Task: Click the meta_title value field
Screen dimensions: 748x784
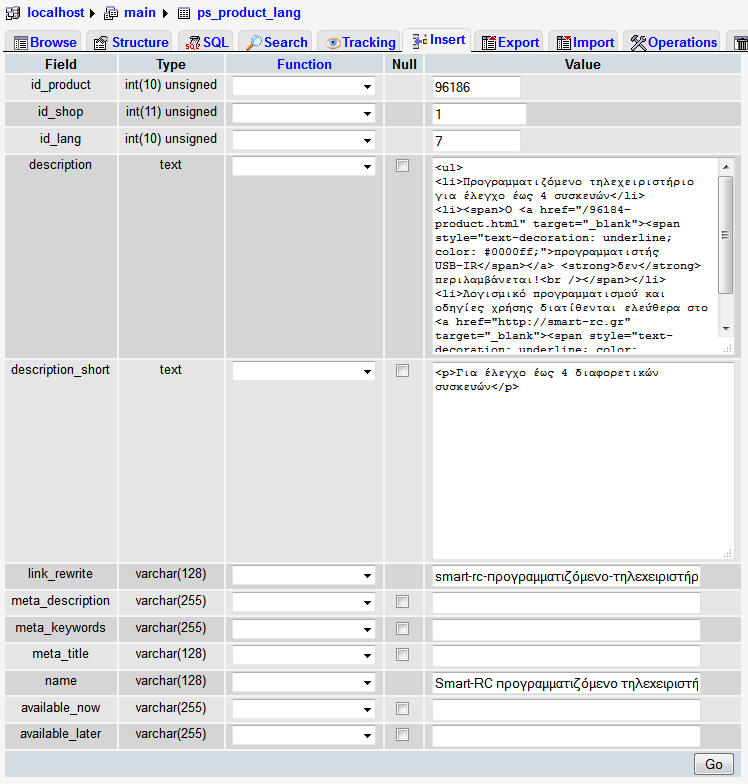Action: point(566,656)
